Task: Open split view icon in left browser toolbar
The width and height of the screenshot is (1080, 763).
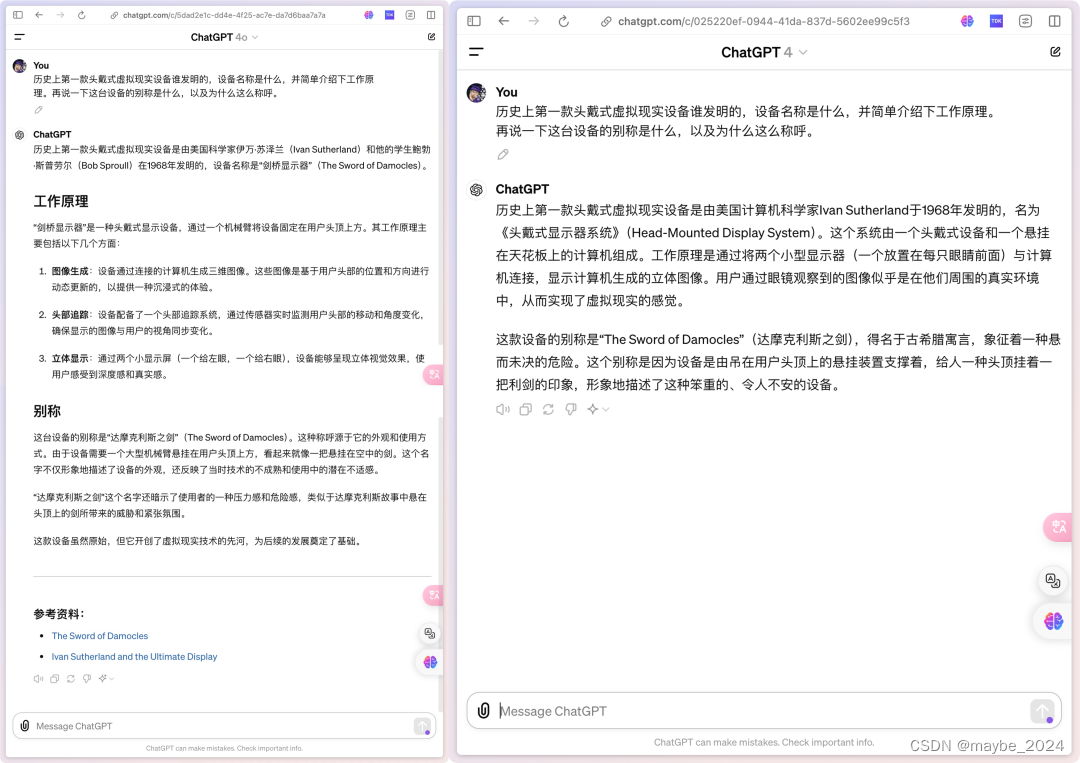Action: pyautogui.click(x=431, y=14)
